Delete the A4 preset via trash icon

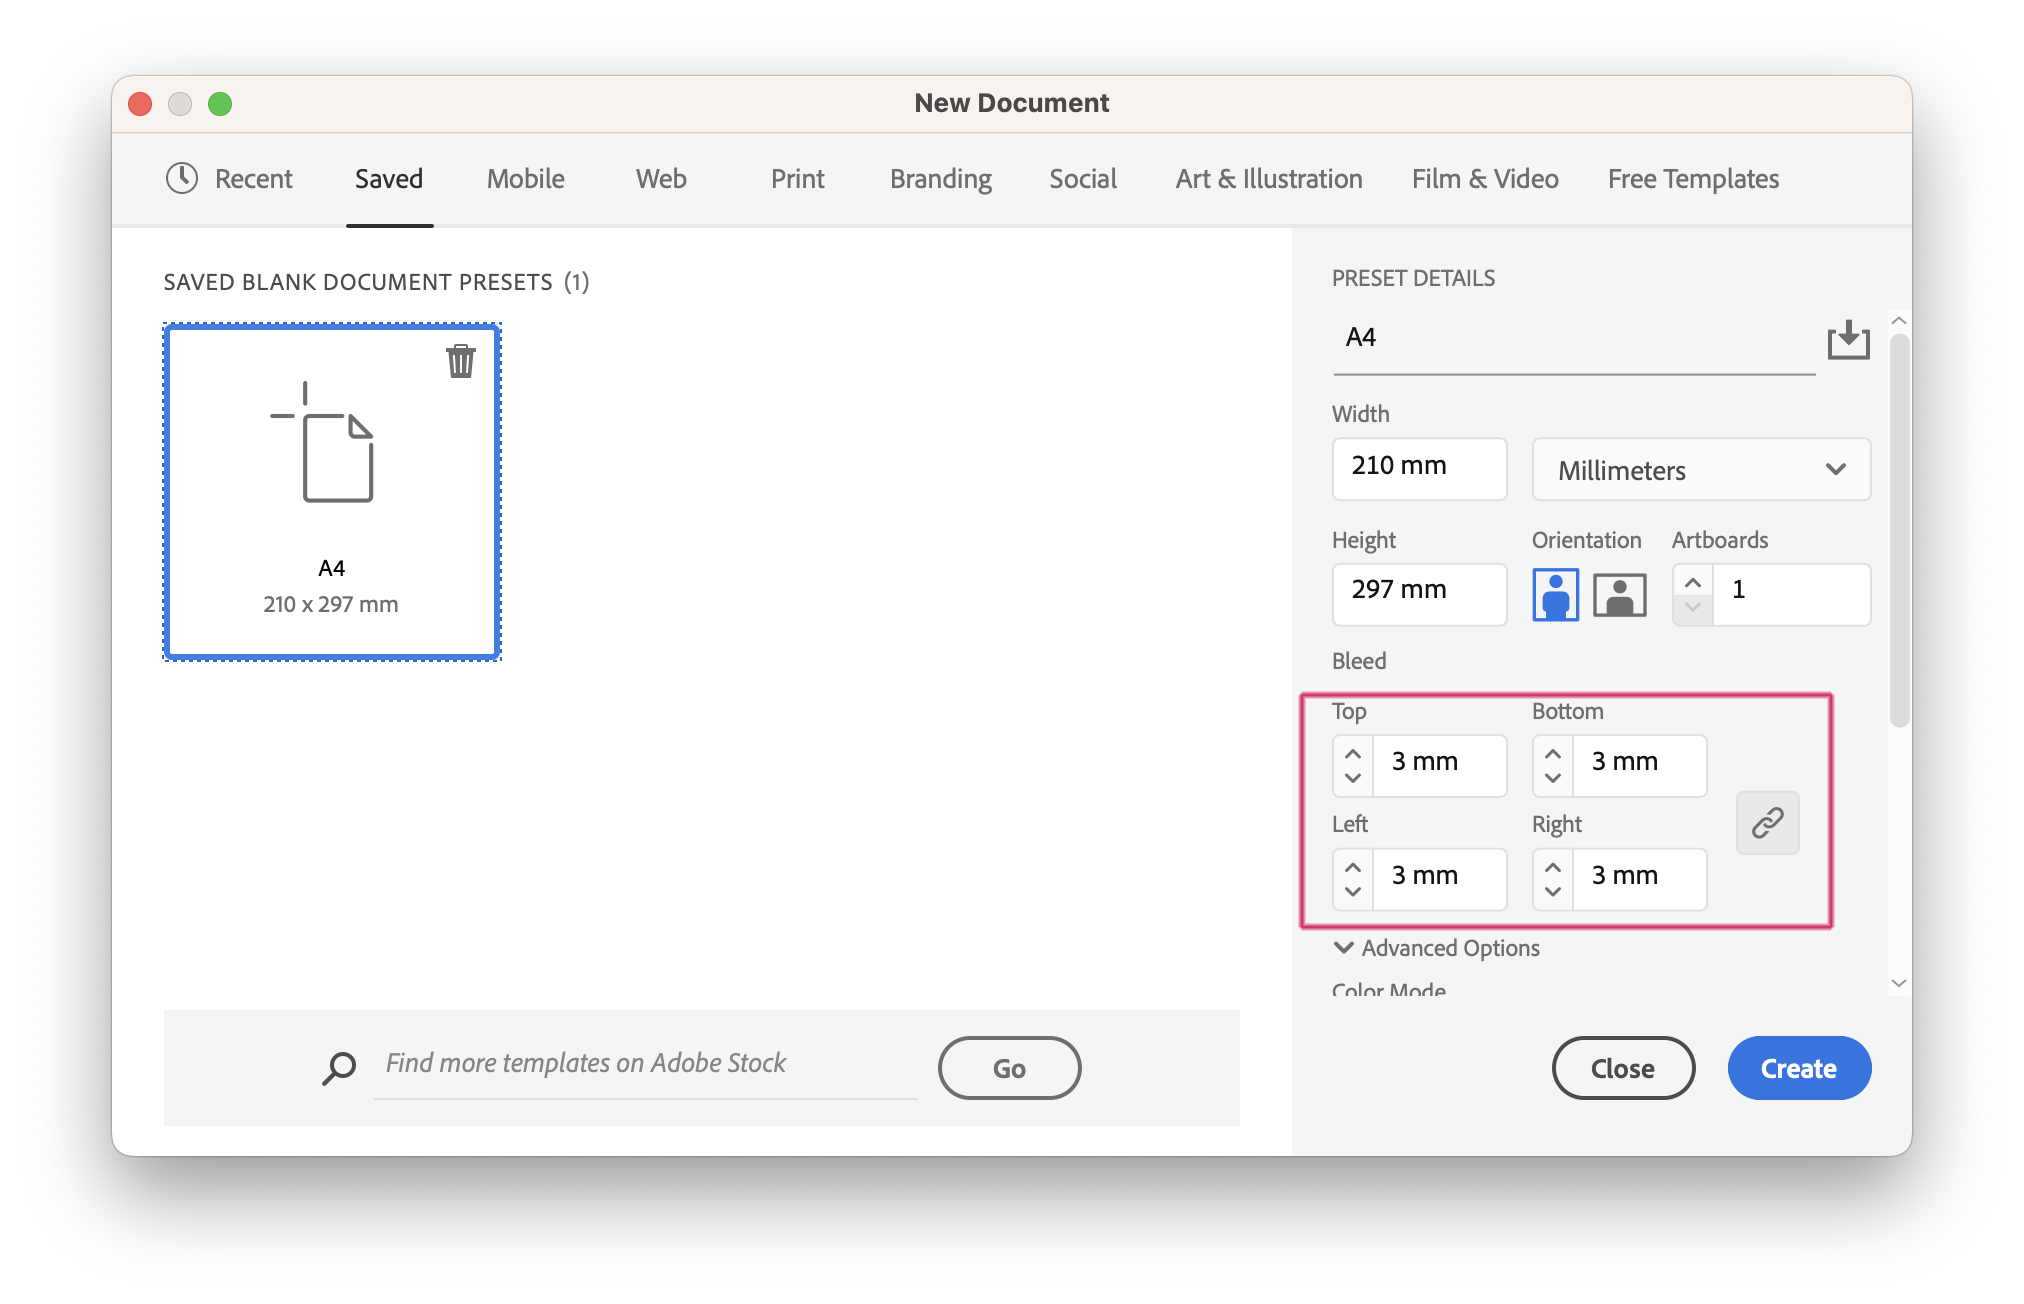[461, 363]
